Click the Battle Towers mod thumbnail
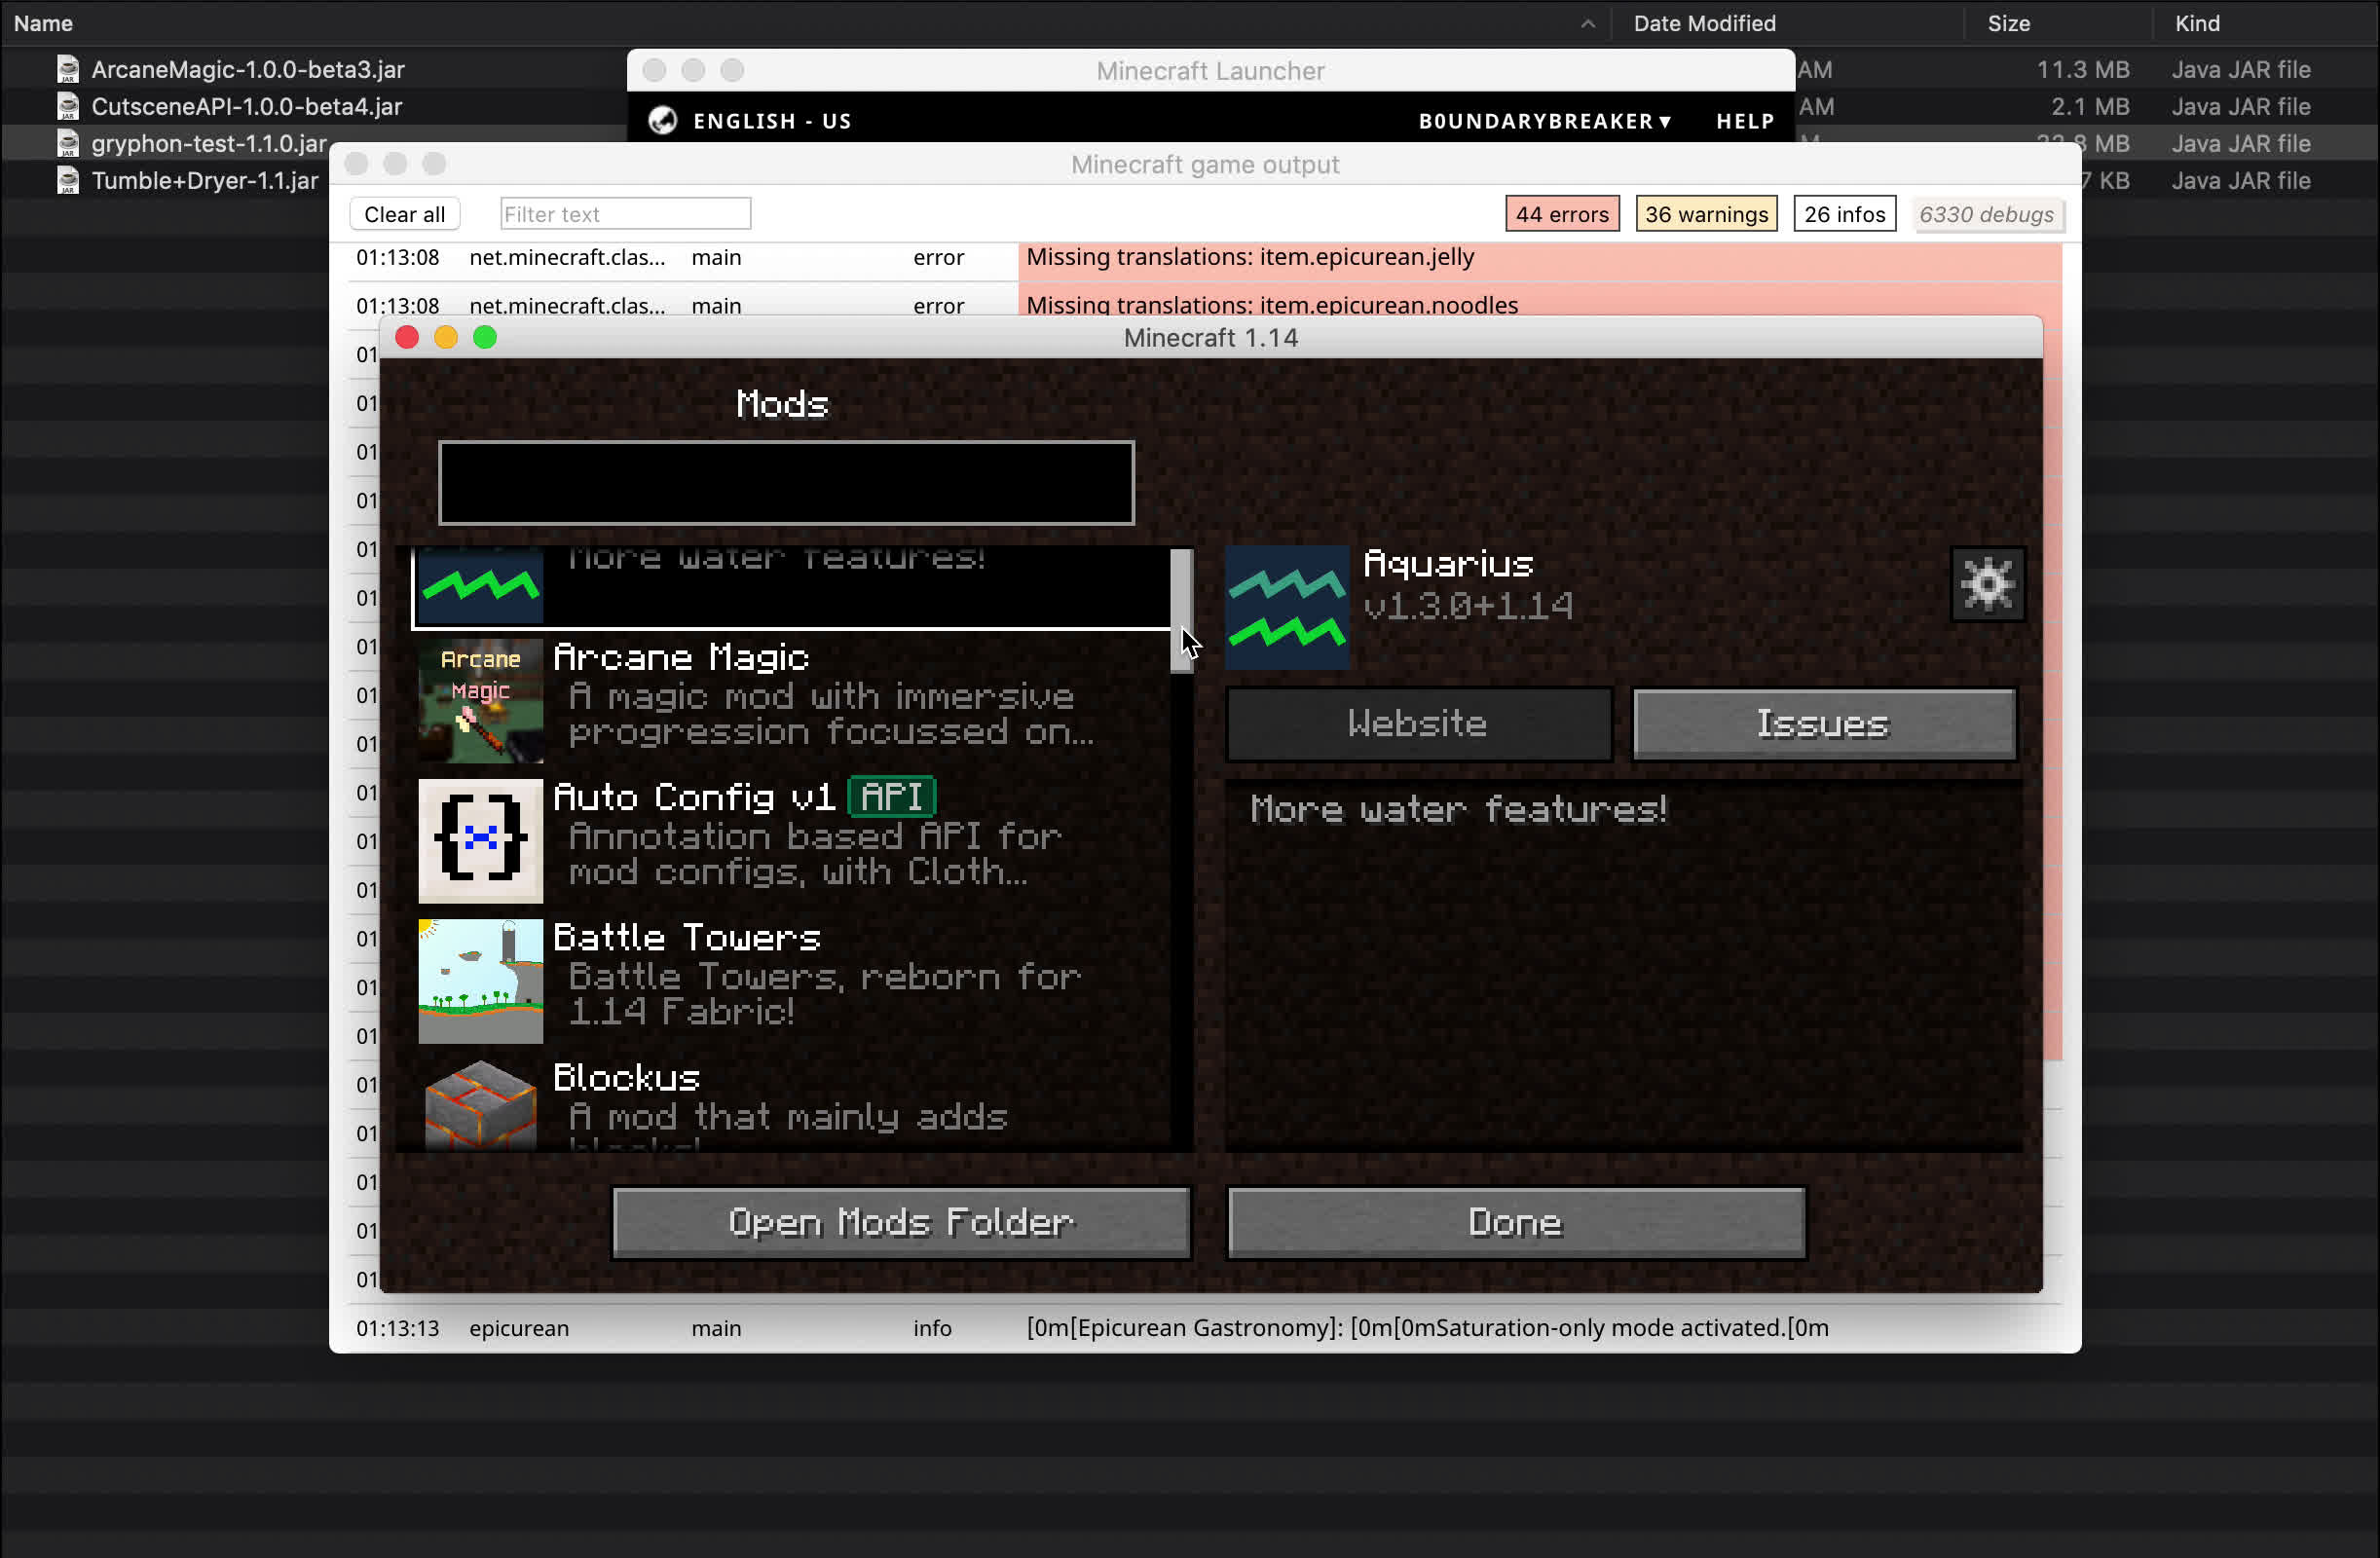This screenshot has width=2380, height=1558. [x=480, y=980]
